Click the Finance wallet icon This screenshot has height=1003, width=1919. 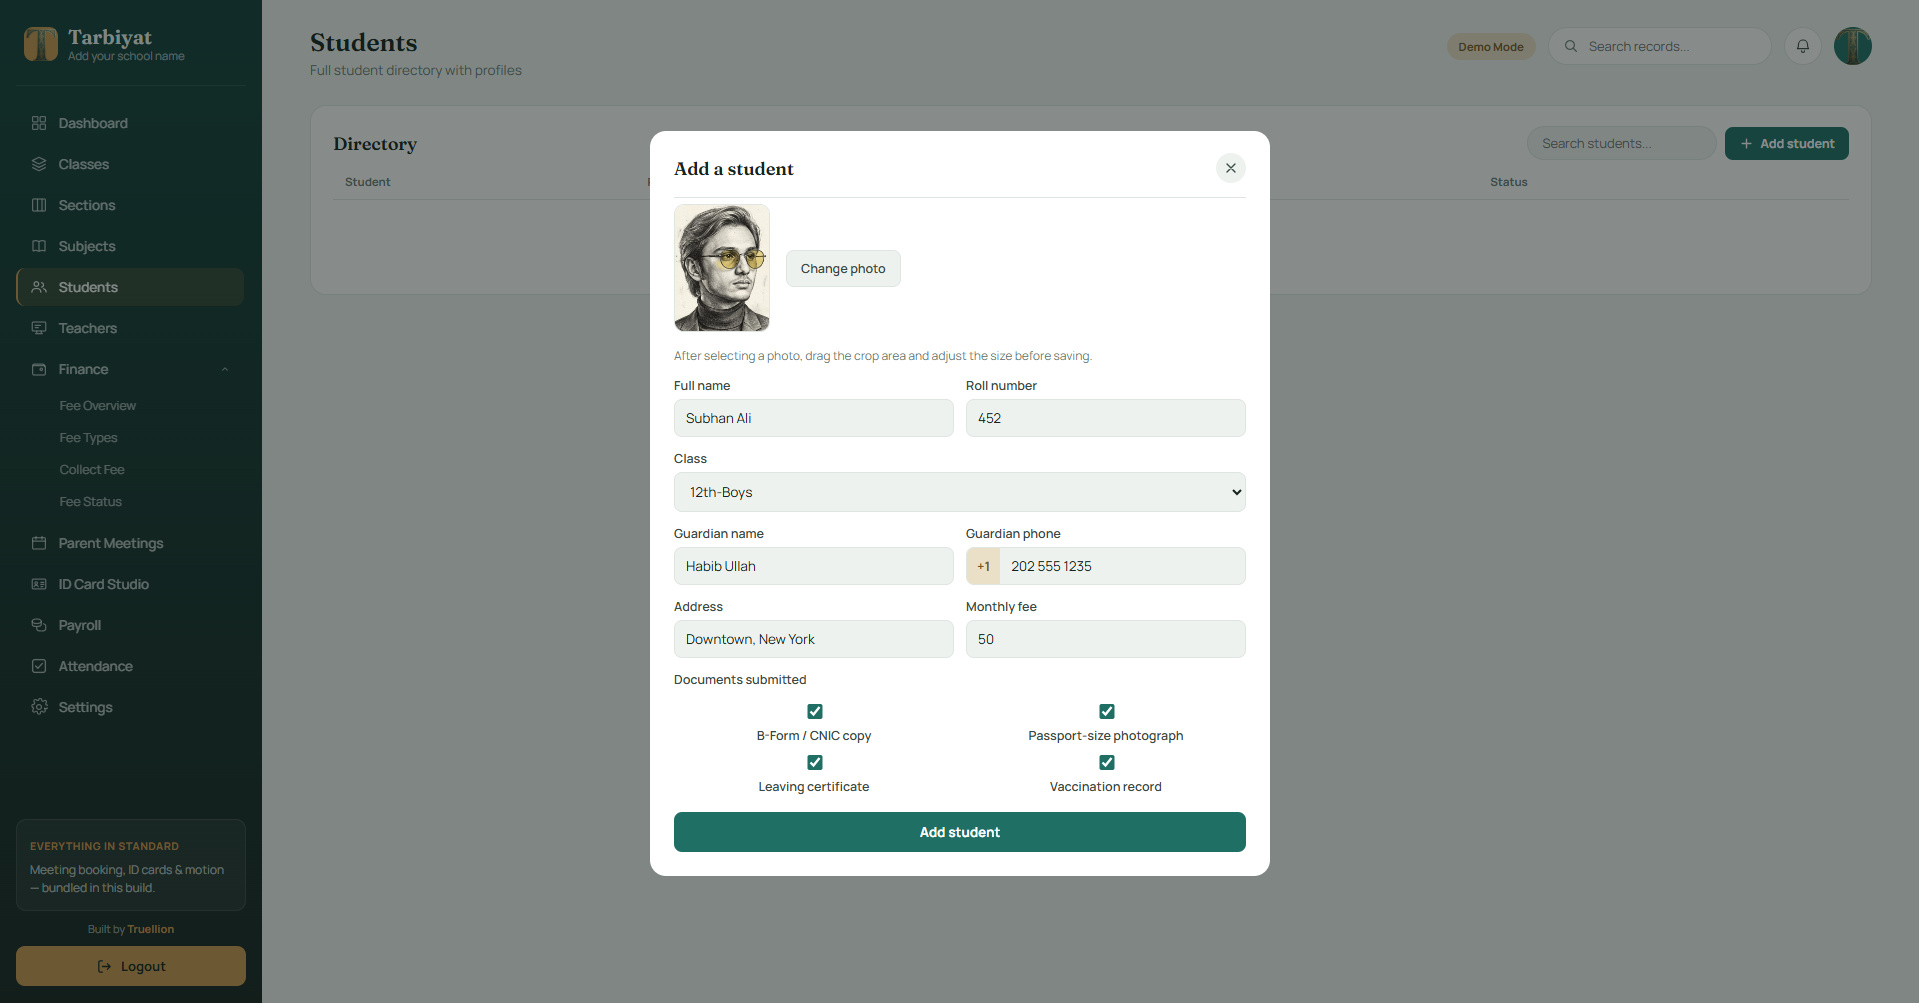(39, 369)
